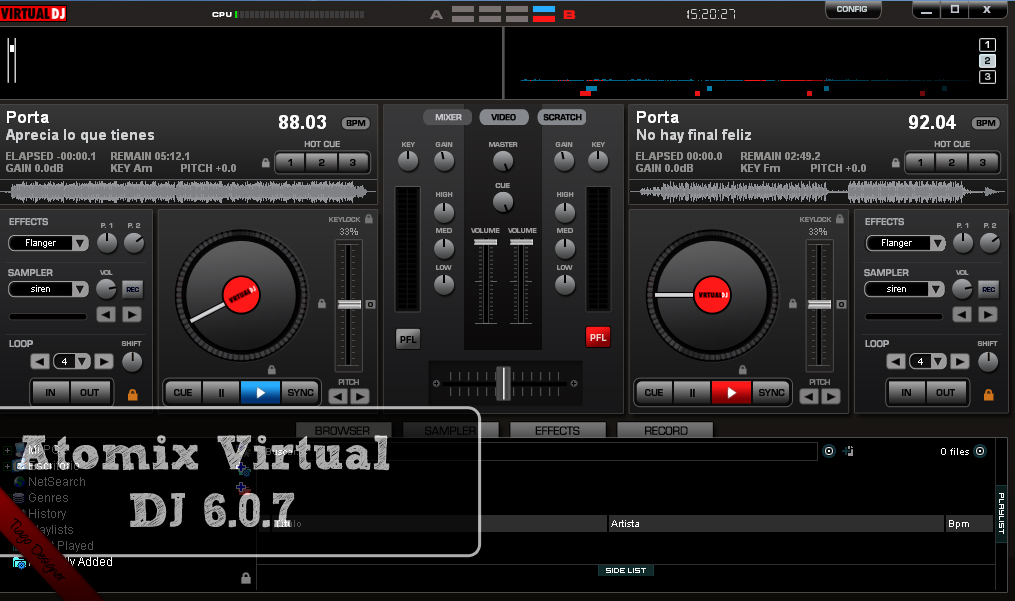Set left deck hot cue 1

coord(290,163)
